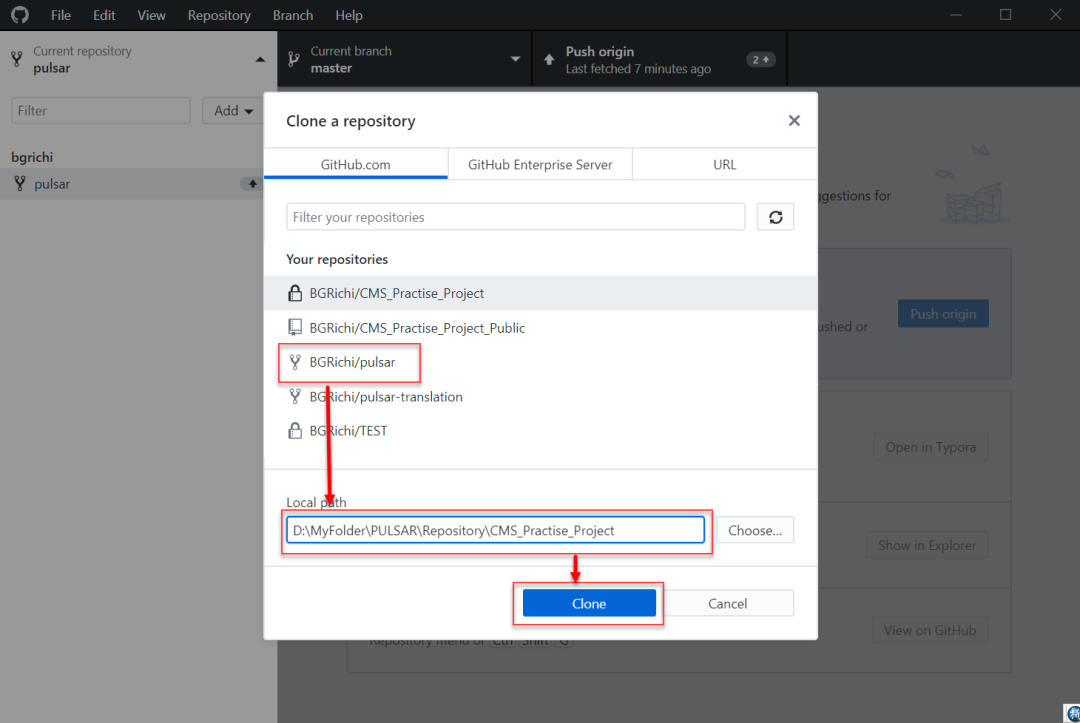Click fork icon beside pulsar-translation

point(295,396)
